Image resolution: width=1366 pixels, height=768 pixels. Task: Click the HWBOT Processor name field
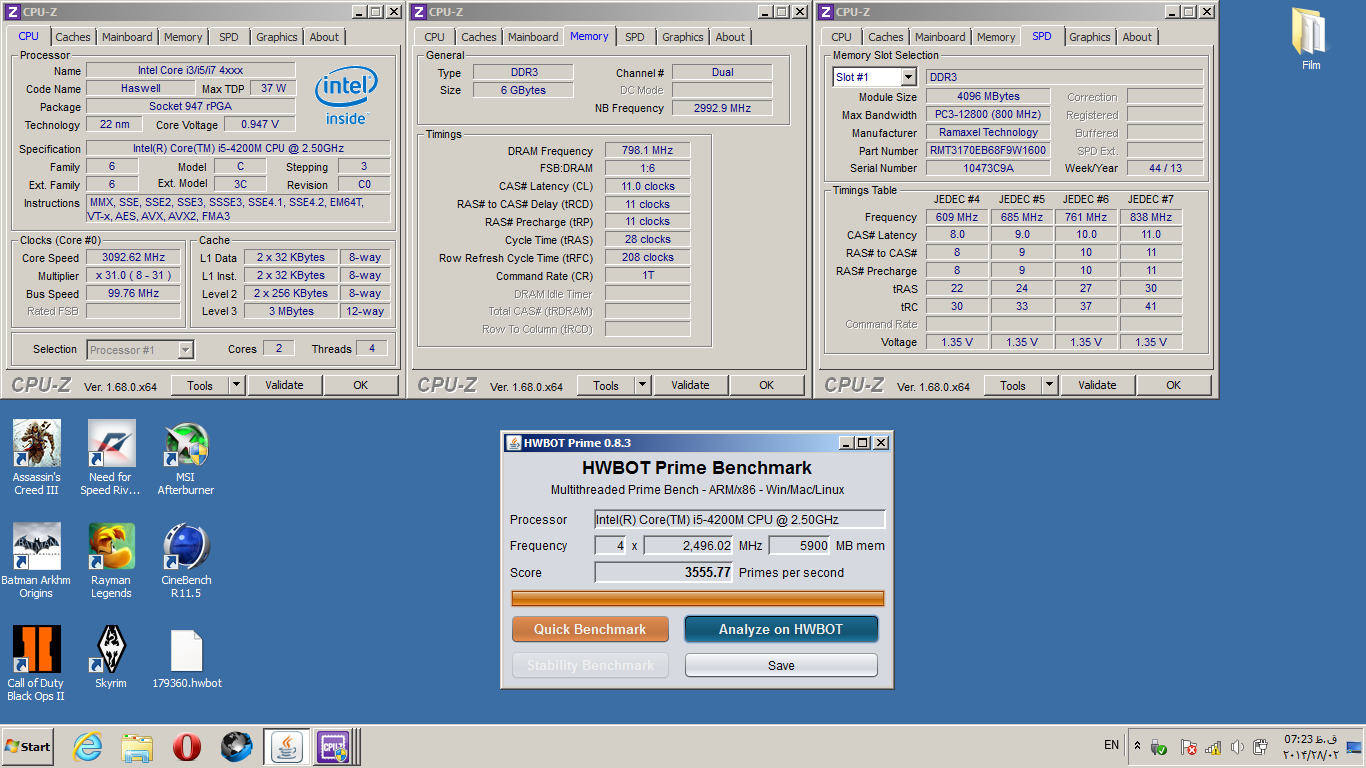click(740, 519)
